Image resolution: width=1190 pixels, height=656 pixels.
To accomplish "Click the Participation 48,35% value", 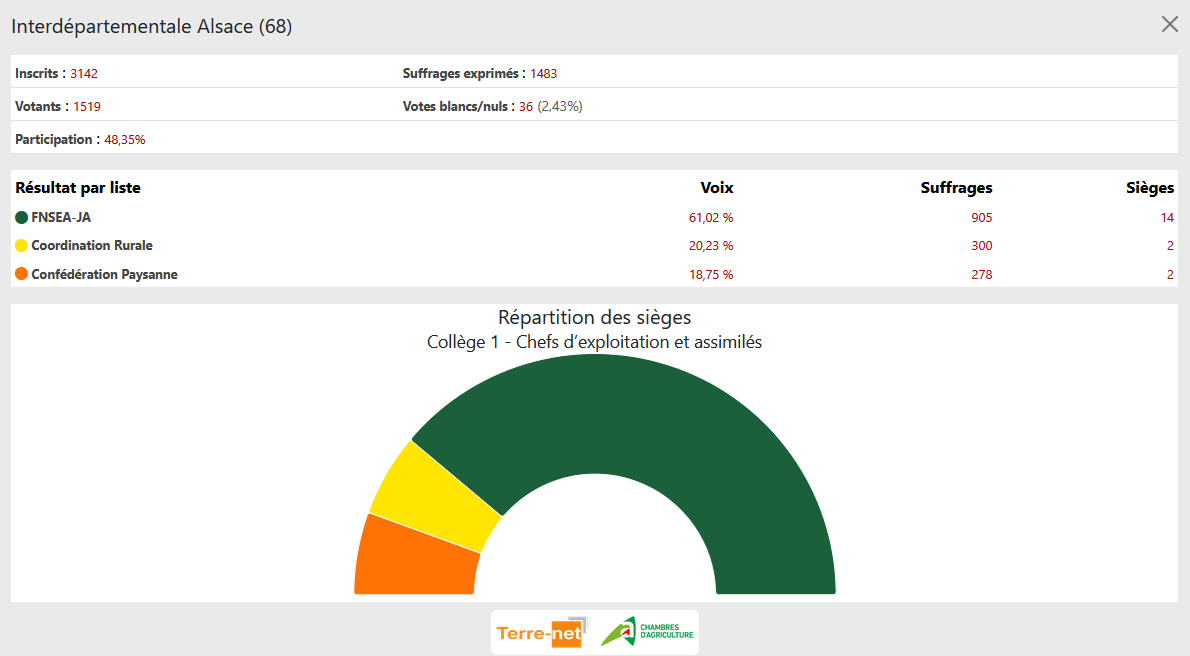I will click(125, 140).
